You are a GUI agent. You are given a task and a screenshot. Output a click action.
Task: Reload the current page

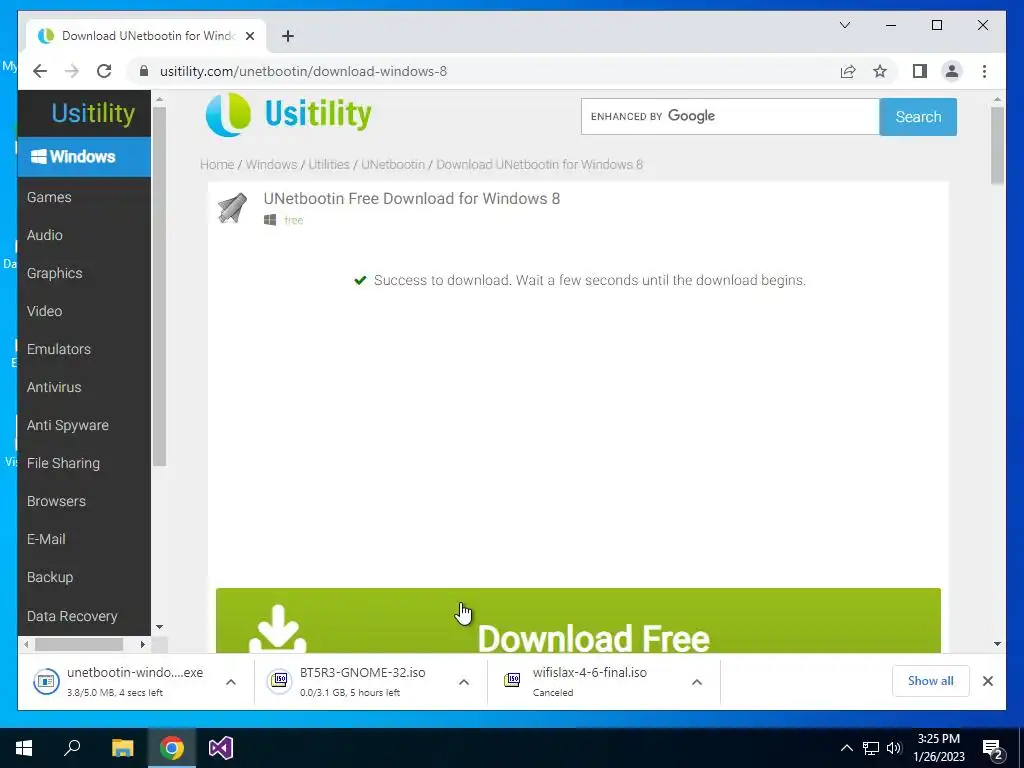104,71
